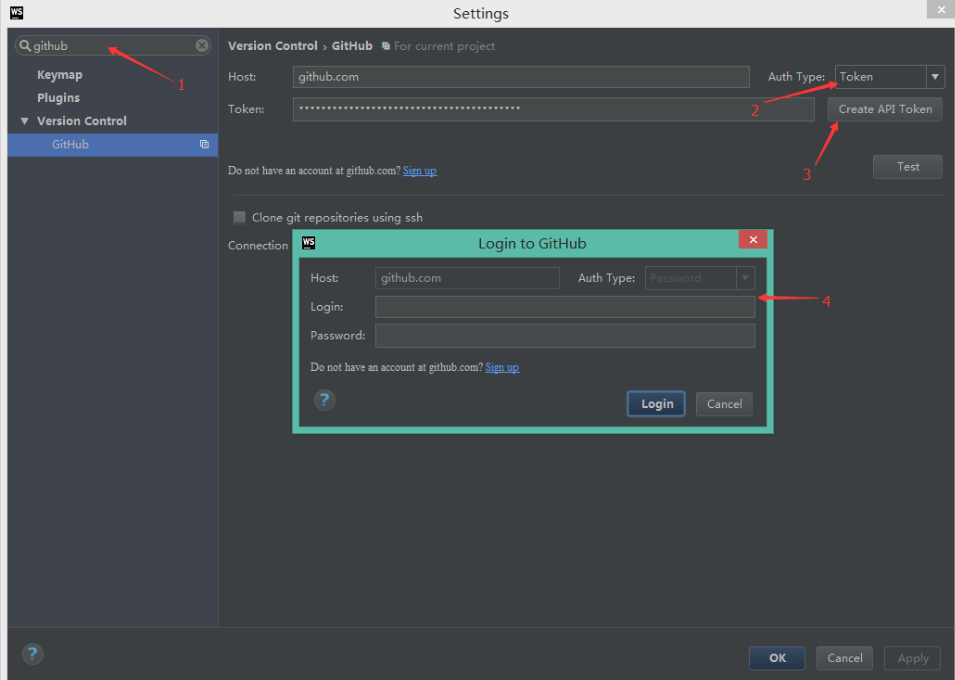Click the Host field in Settings panel

click(x=521, y=77)
